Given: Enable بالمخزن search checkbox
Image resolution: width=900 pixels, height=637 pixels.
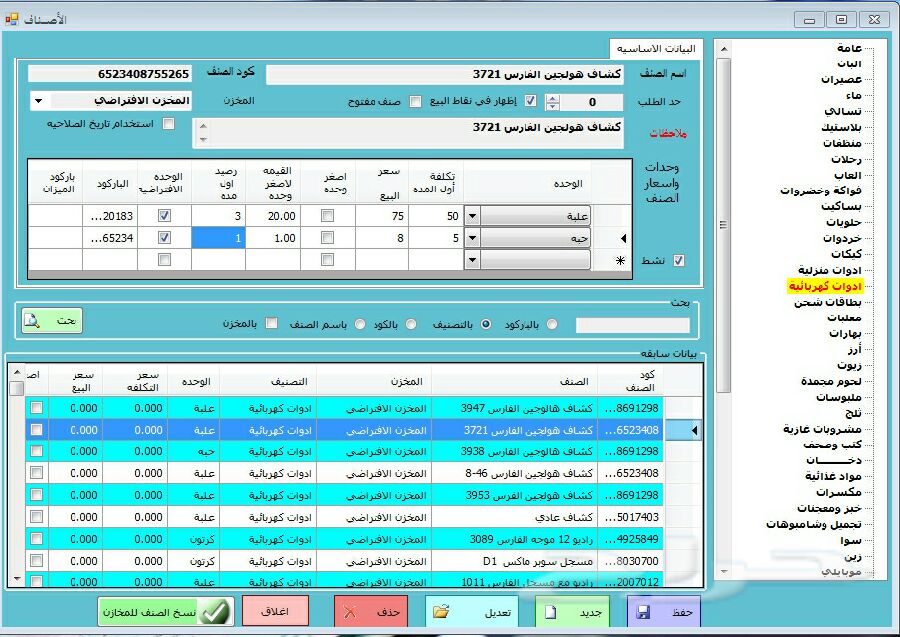Looking at the screenshot, I should 271,323.
